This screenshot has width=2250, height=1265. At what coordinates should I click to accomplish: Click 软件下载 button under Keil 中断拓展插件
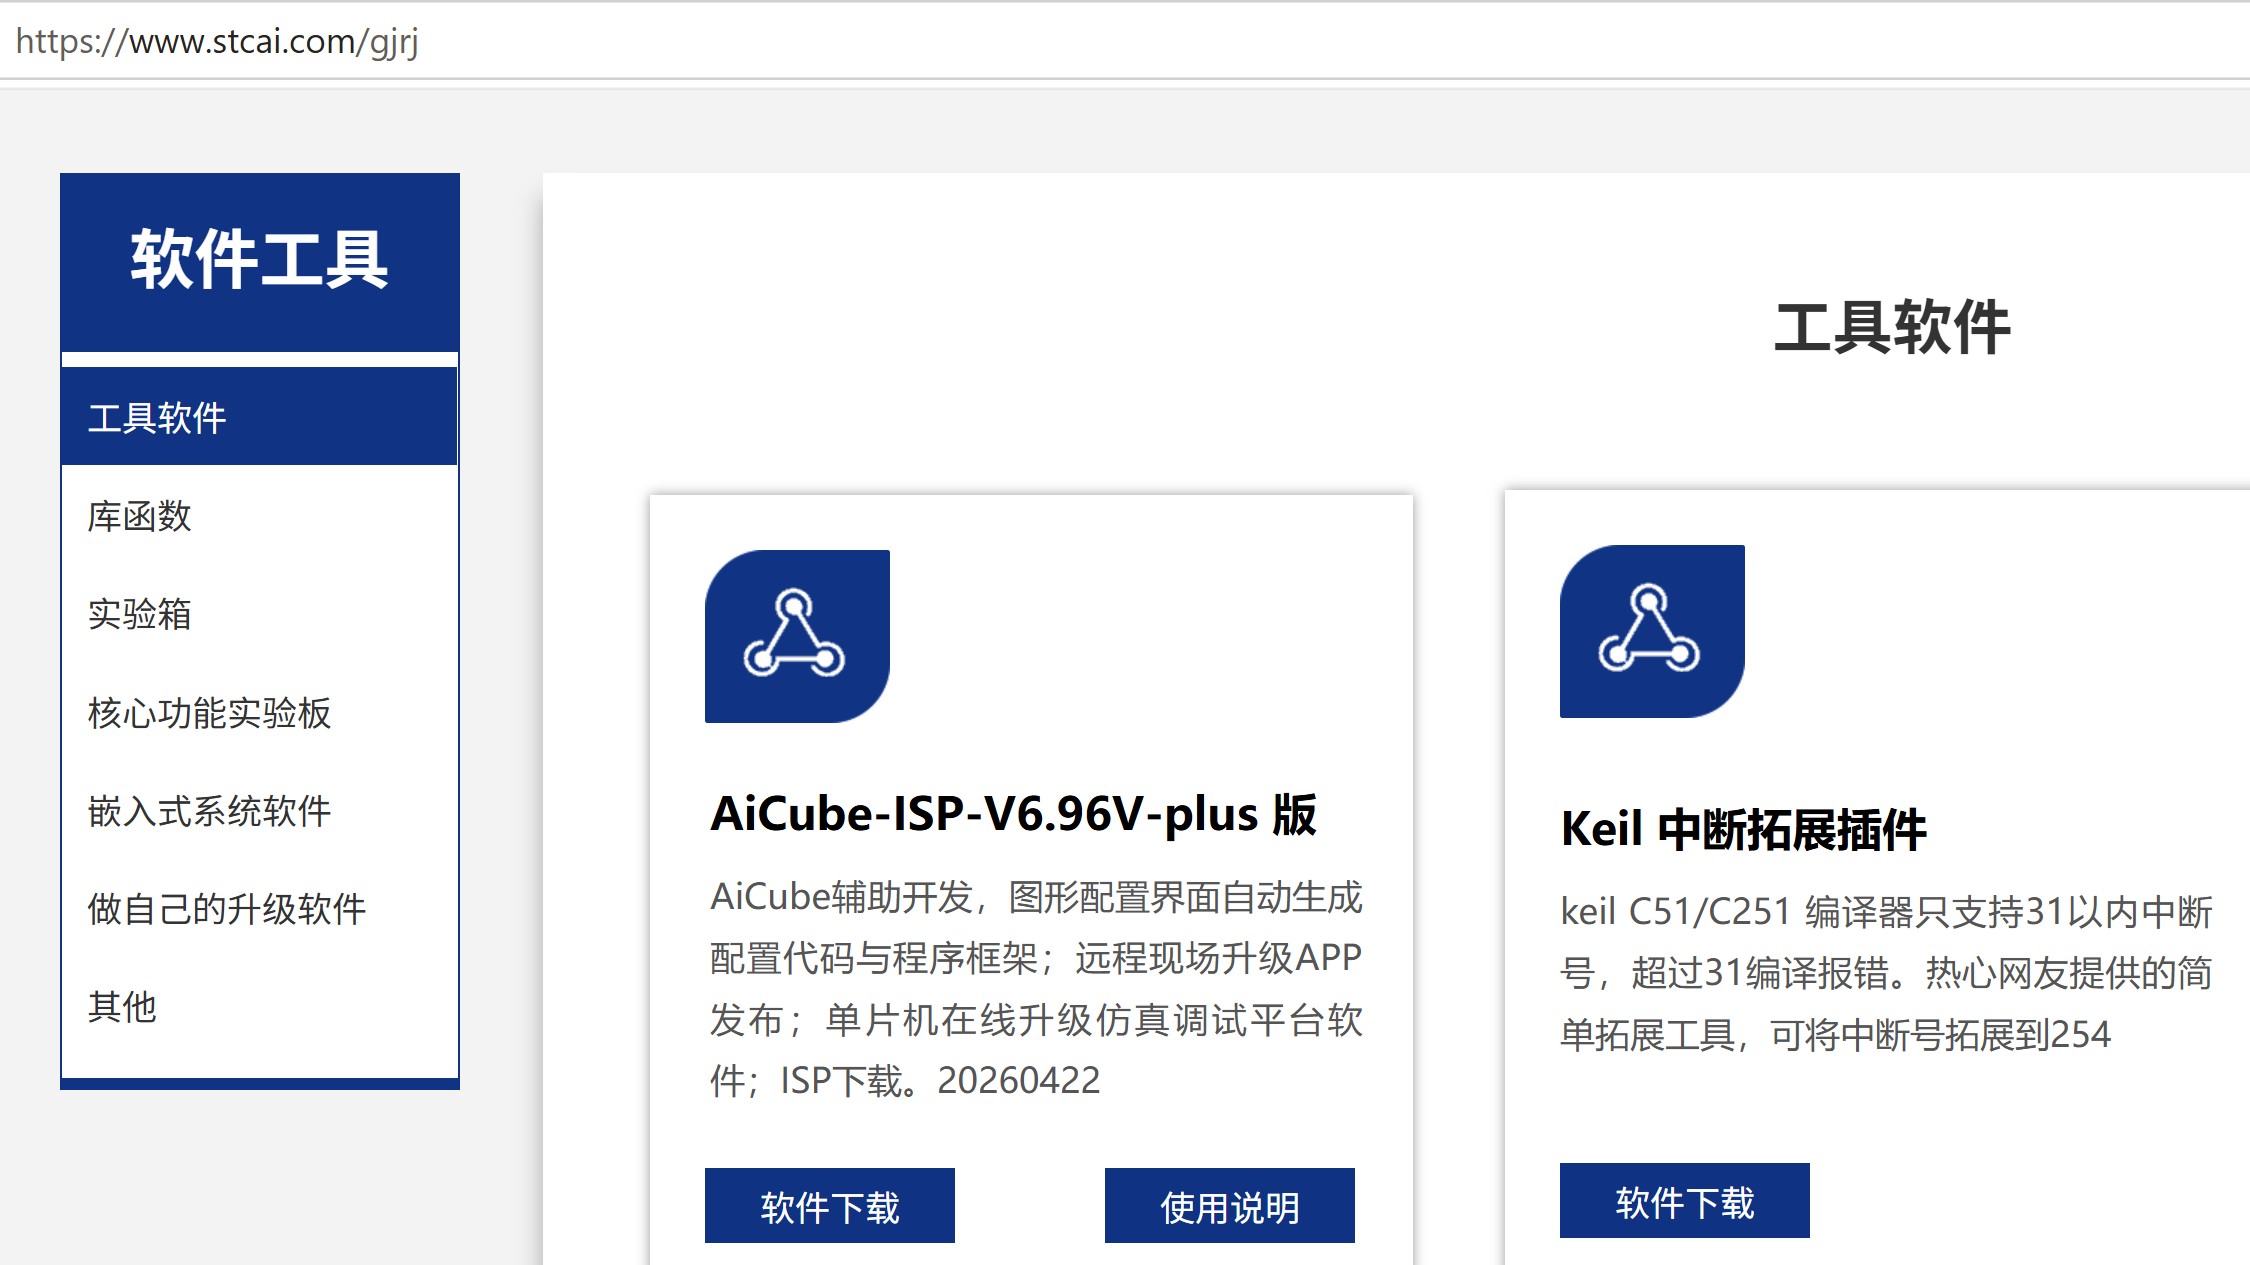coord(1685,1201)
